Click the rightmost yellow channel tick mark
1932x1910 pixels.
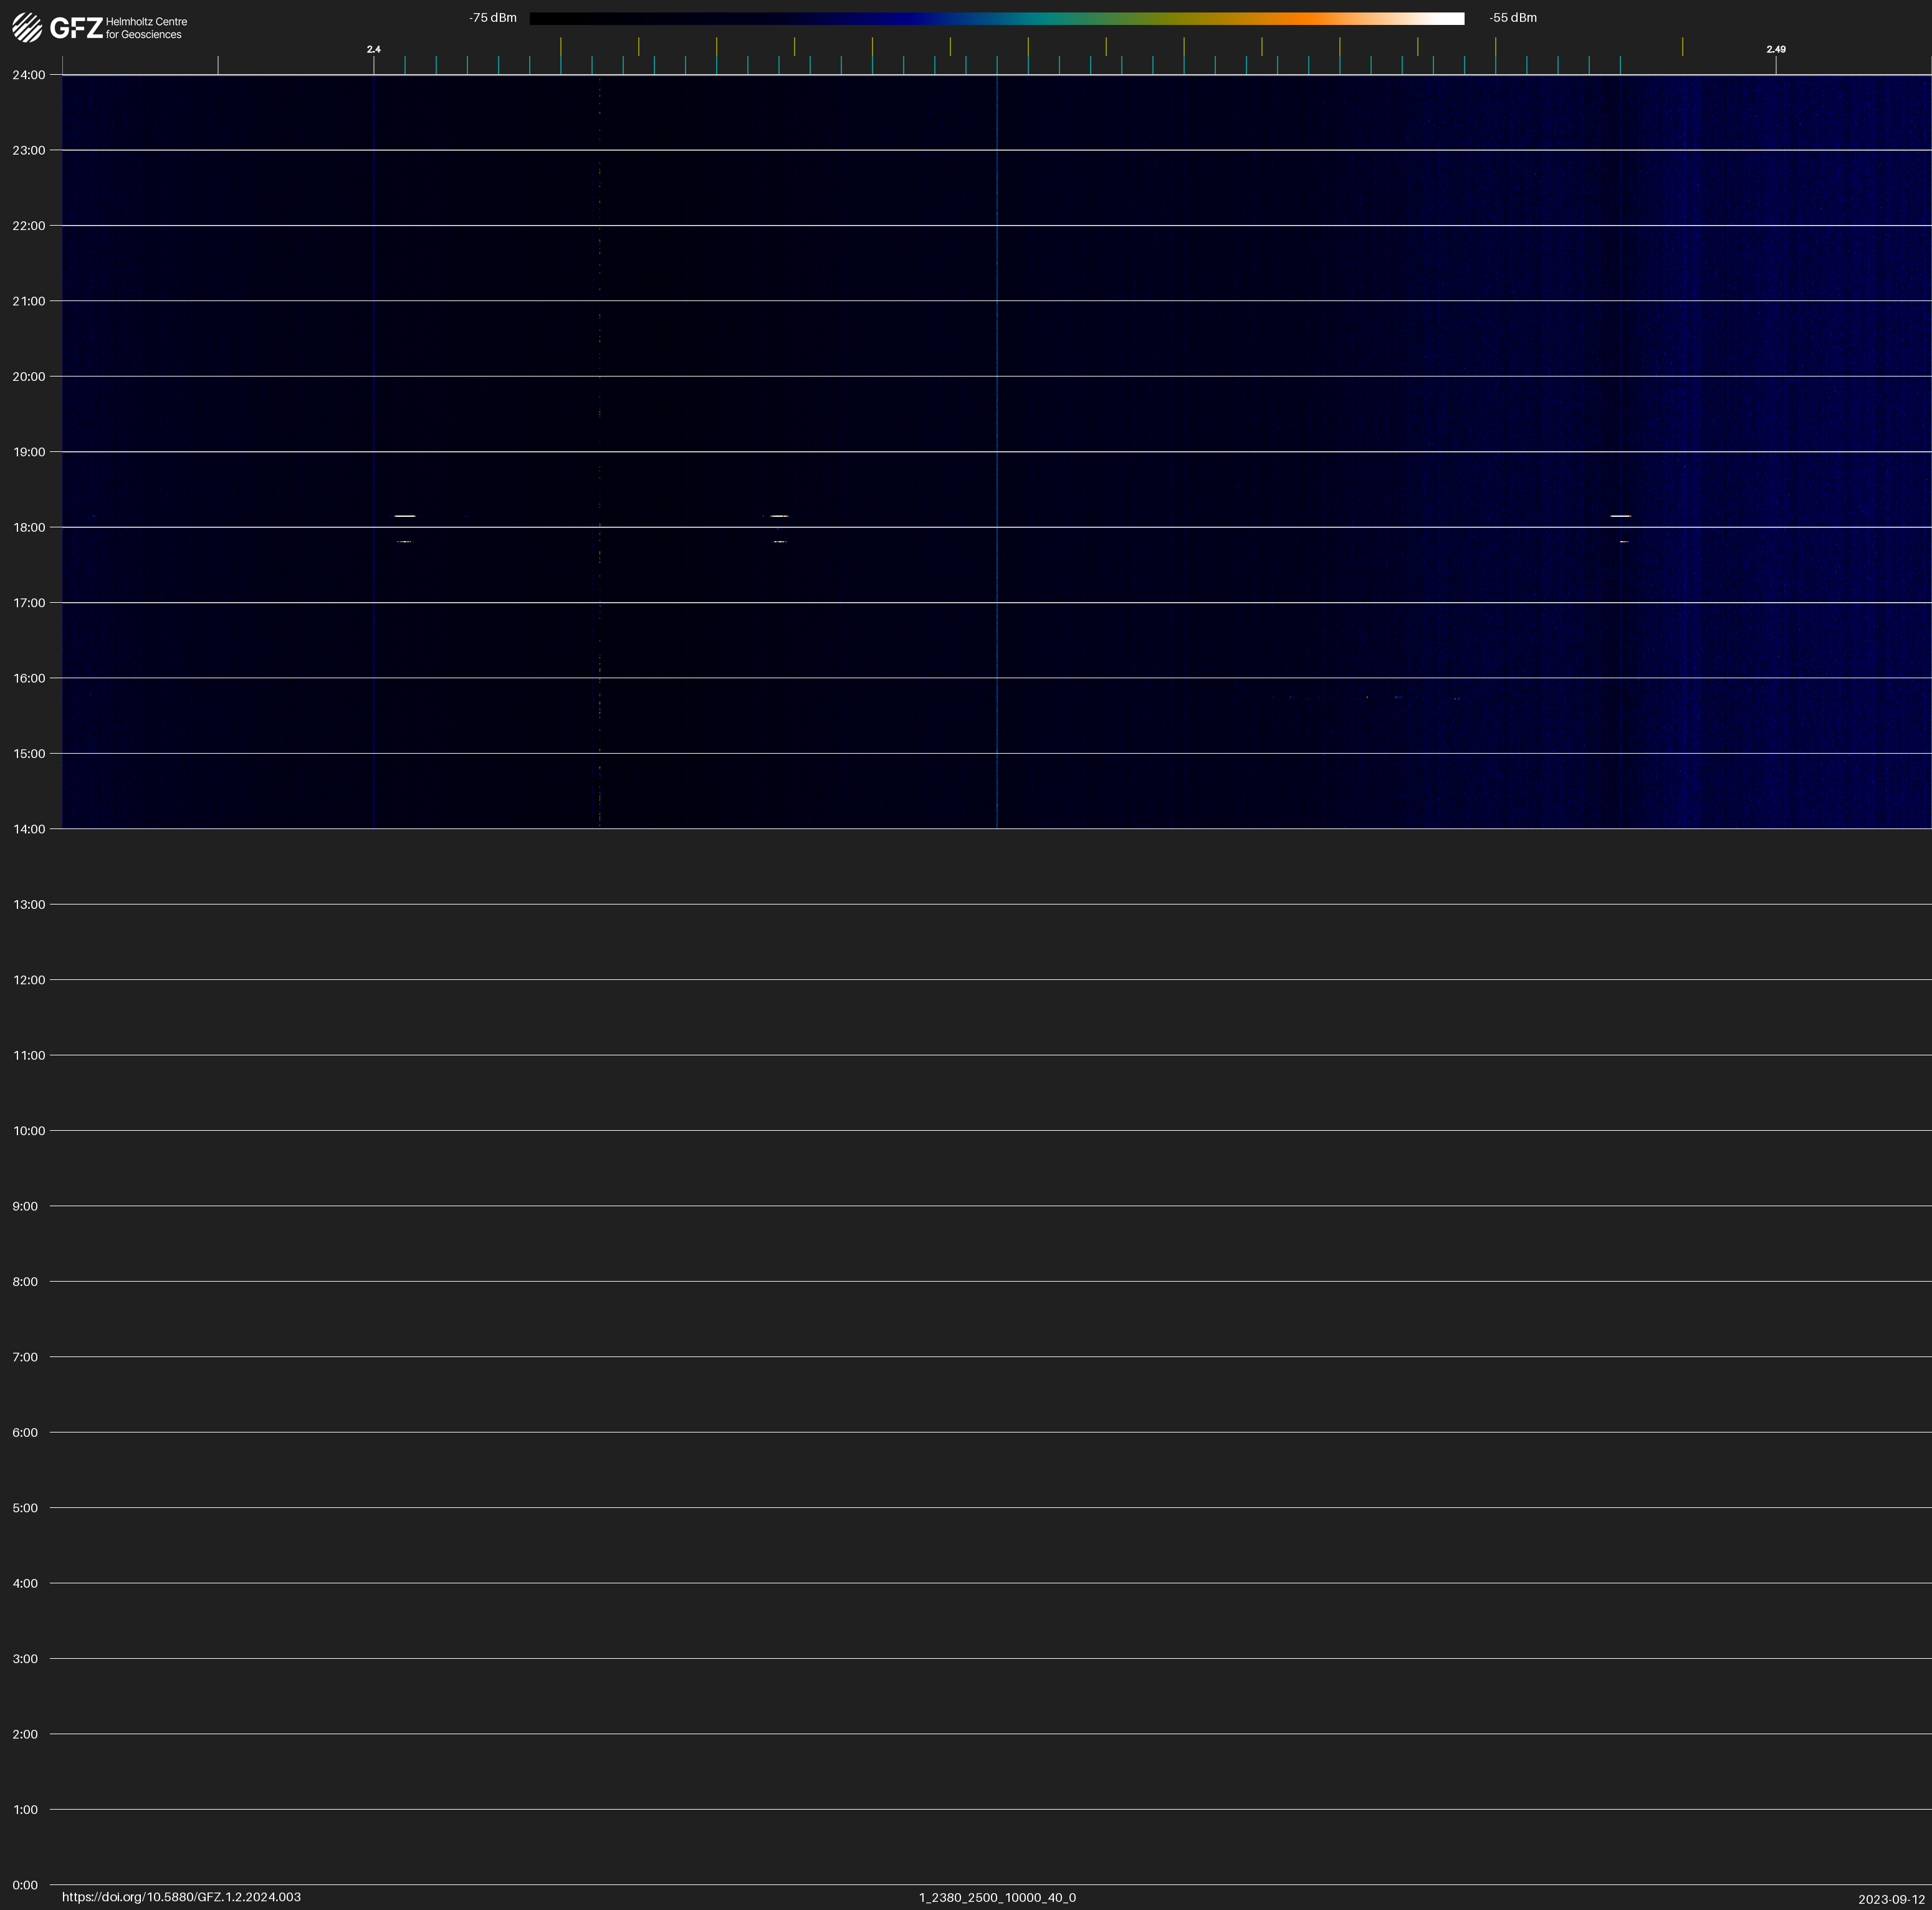(1682, 46)
